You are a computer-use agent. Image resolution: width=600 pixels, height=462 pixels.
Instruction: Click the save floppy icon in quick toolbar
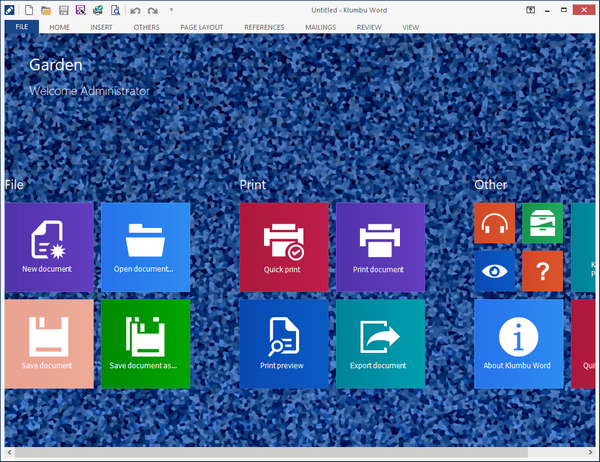pos(63,10)
